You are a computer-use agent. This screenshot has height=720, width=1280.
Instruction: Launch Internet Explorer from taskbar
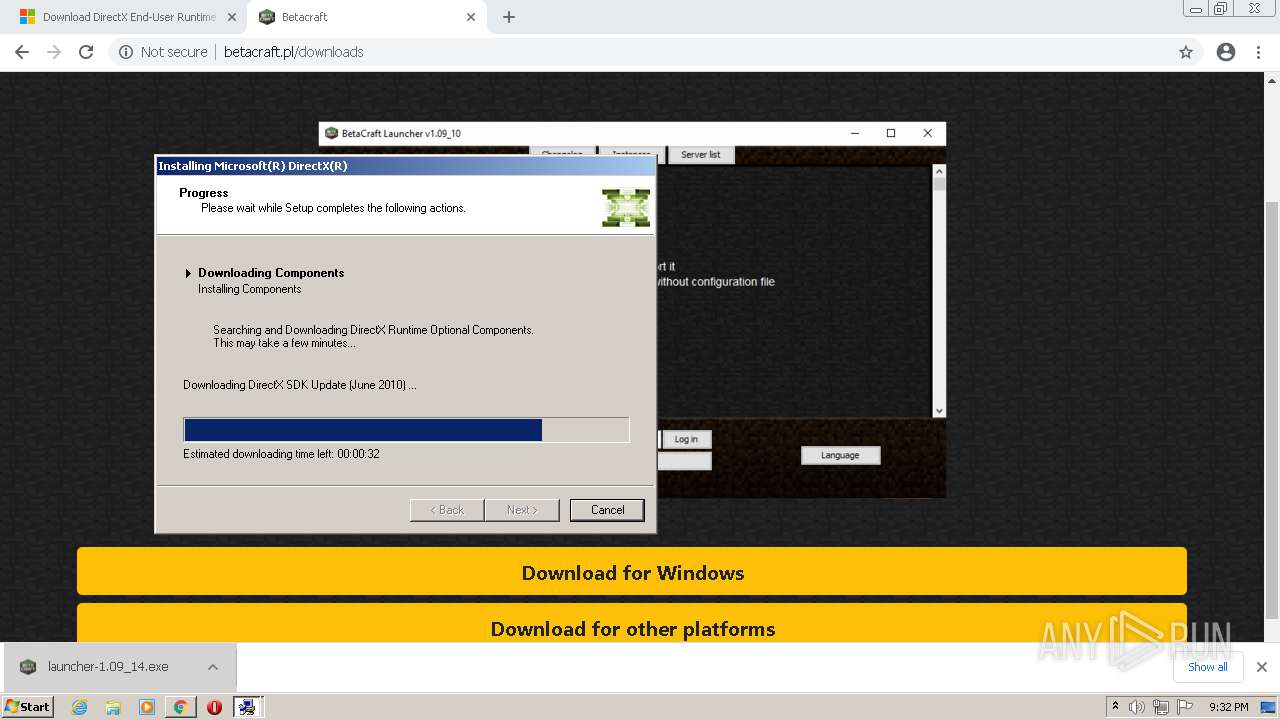click(80, 707)
